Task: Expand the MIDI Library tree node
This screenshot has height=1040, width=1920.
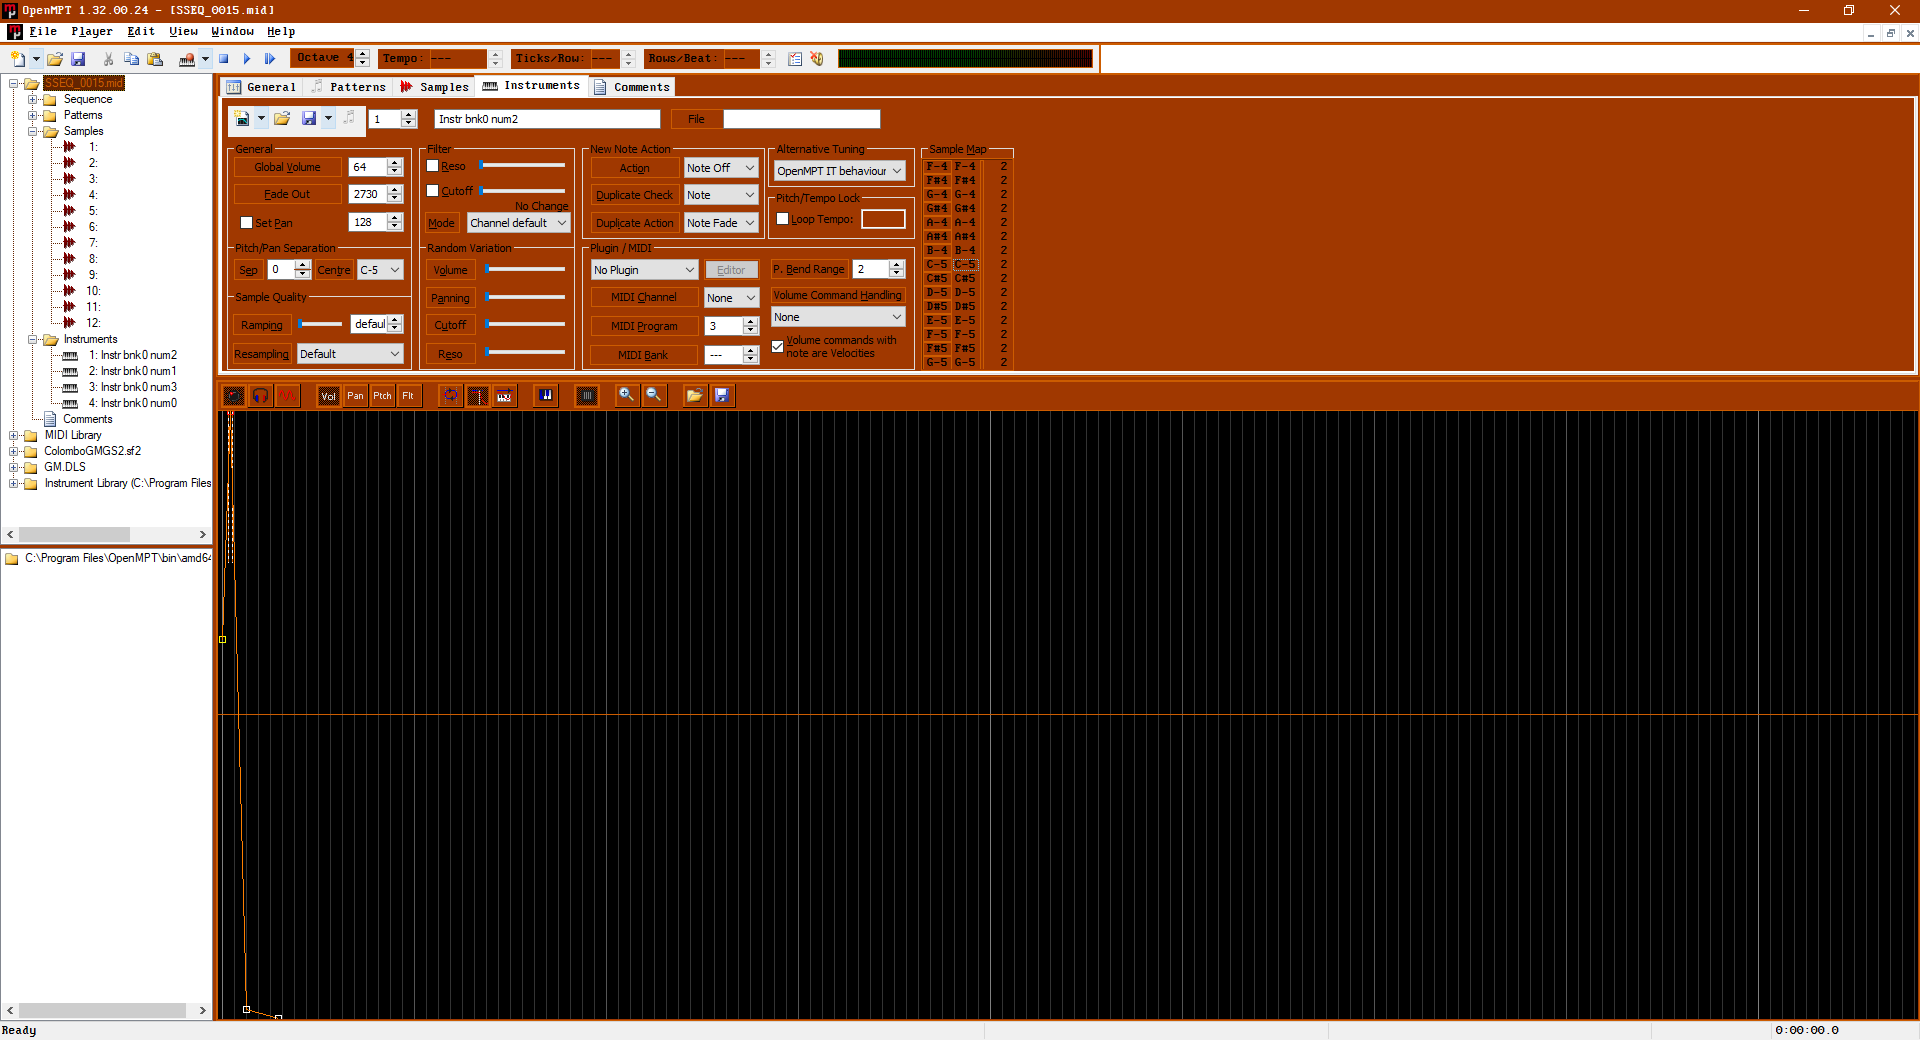Action: point(14,435)
